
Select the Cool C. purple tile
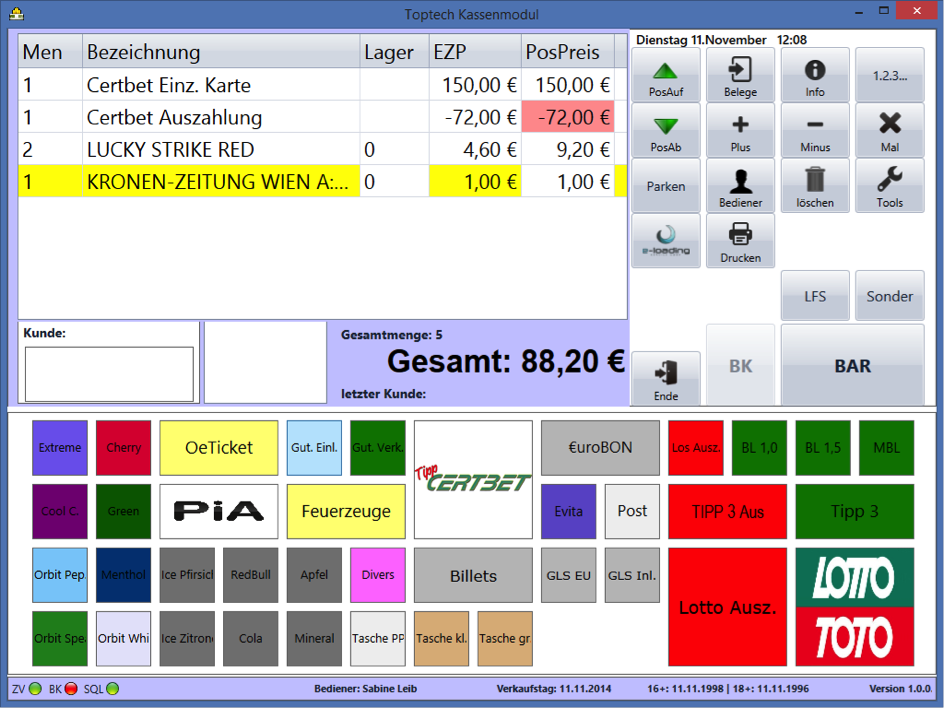pyautogui.click(x=60, y=511)
